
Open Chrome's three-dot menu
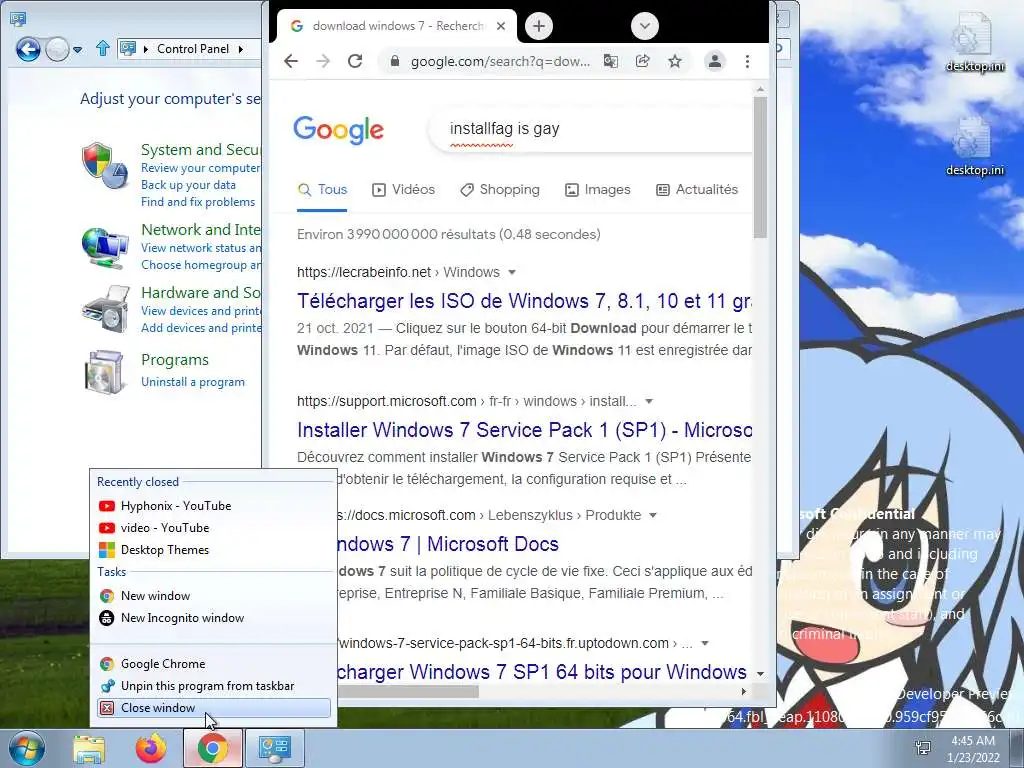point(747,61)
